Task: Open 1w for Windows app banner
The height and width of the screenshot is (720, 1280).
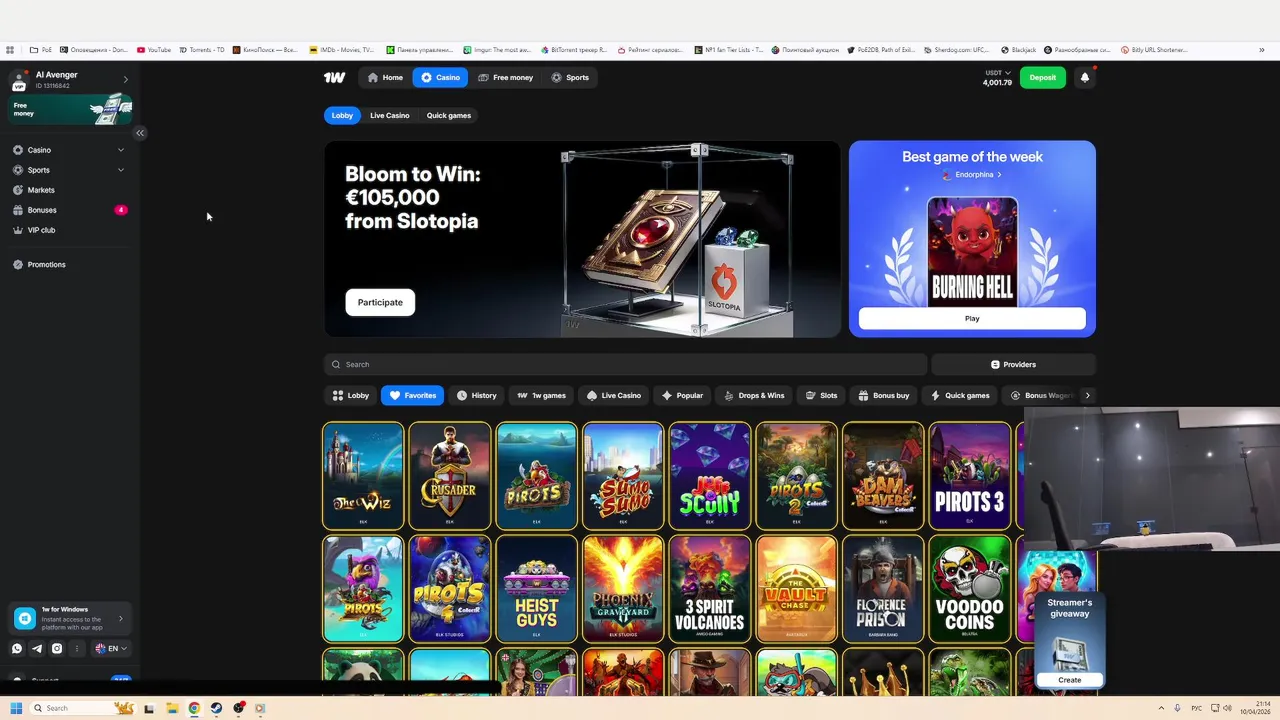Action: tap(70, 619)
